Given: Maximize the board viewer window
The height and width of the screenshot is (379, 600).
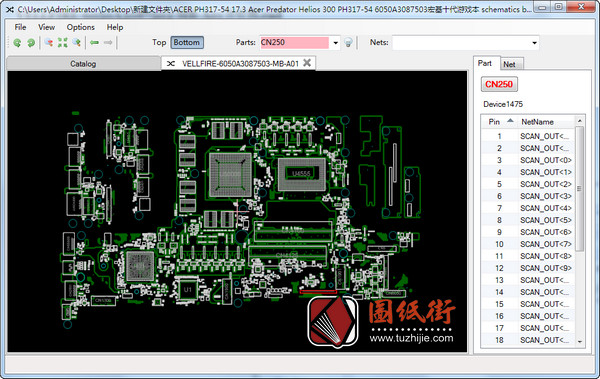Looking at the screenshot, I should pyautogui.click(x=558, y=7).
